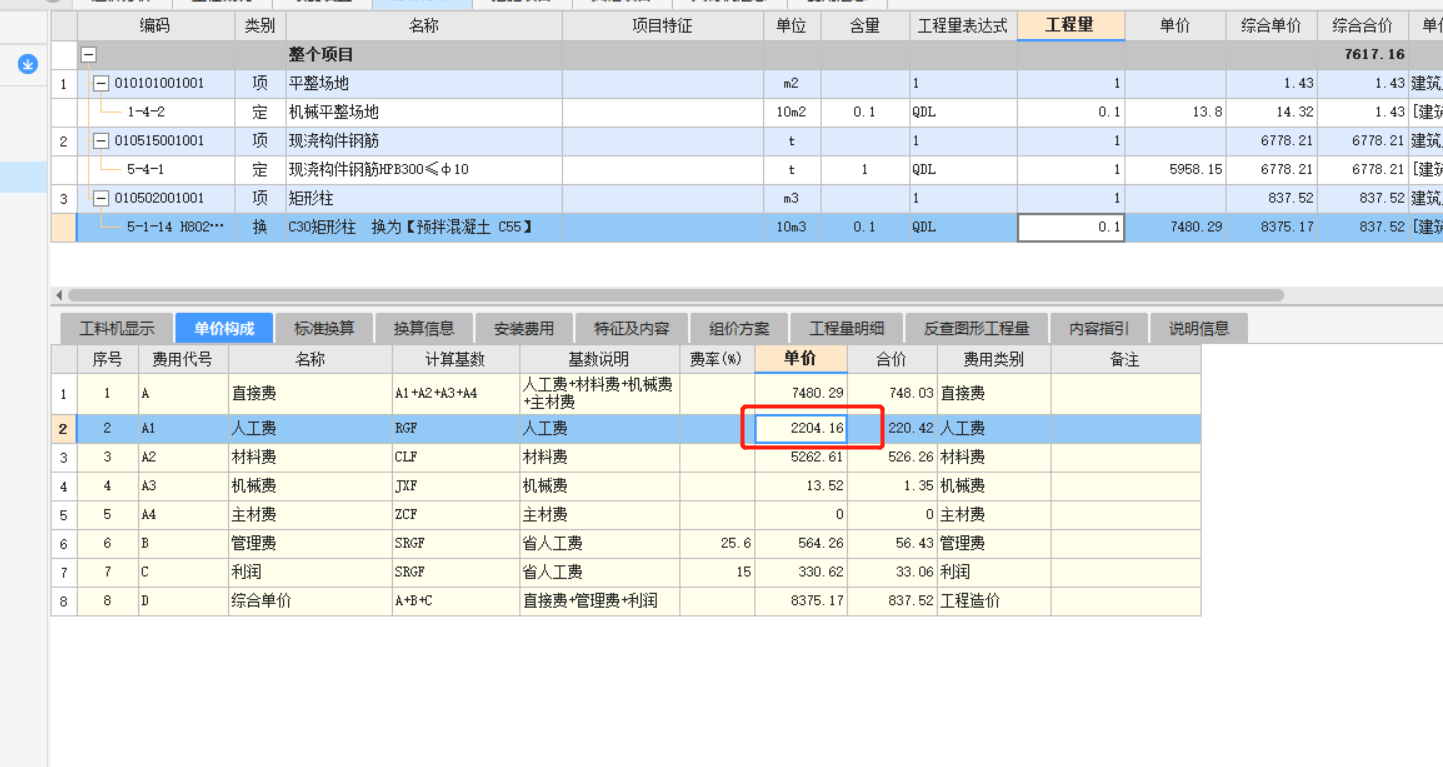This screenshot has height=767, width=1443.
Task: Open the 标准换算 tab
Action: pos(323,328)
